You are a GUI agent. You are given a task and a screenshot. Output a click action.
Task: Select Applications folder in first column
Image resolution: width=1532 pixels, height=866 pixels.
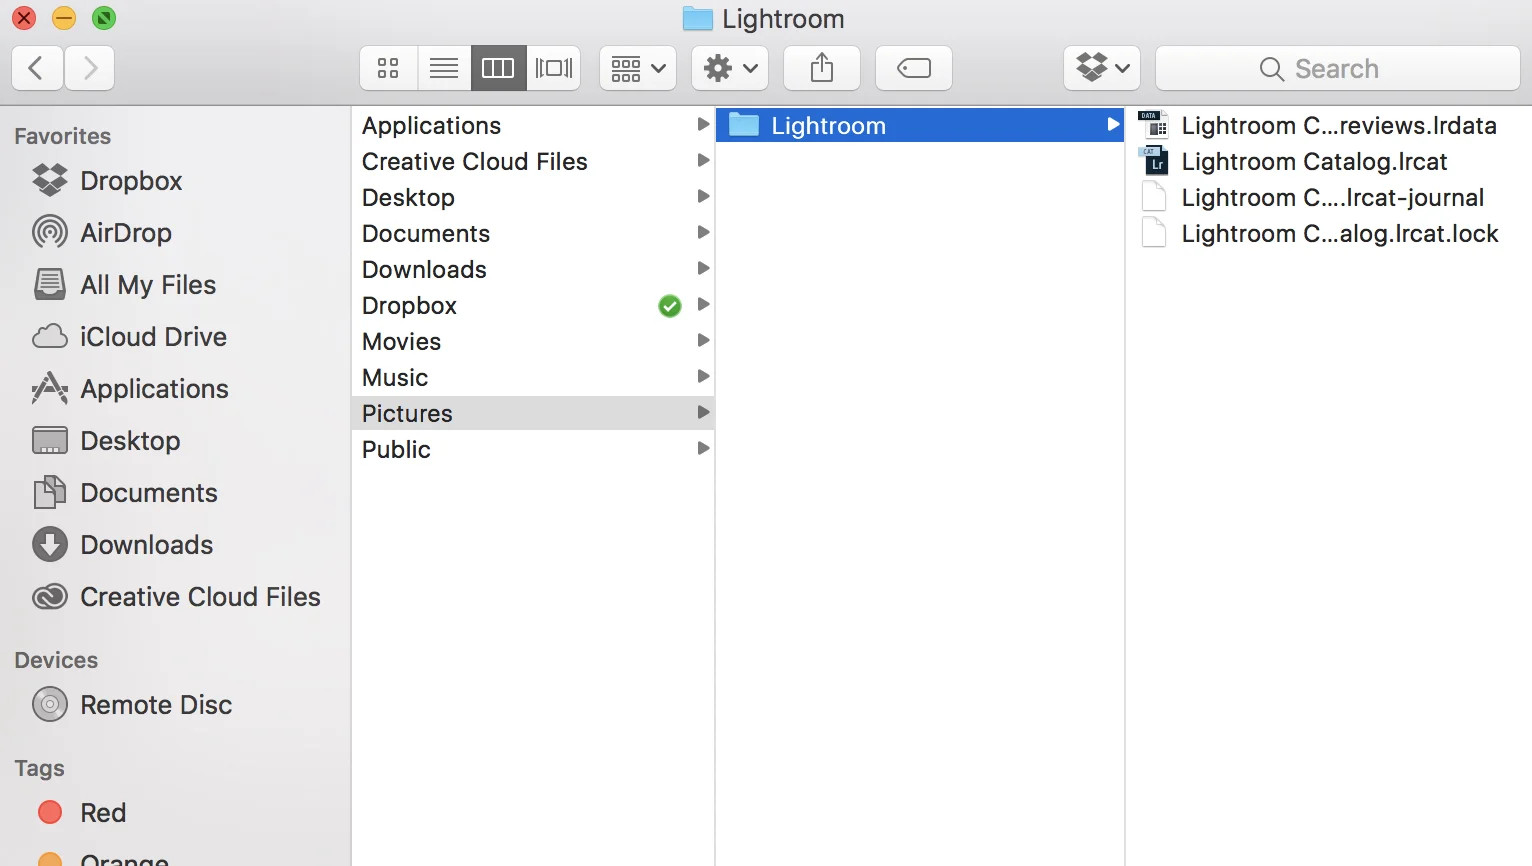tap(533, 125)
